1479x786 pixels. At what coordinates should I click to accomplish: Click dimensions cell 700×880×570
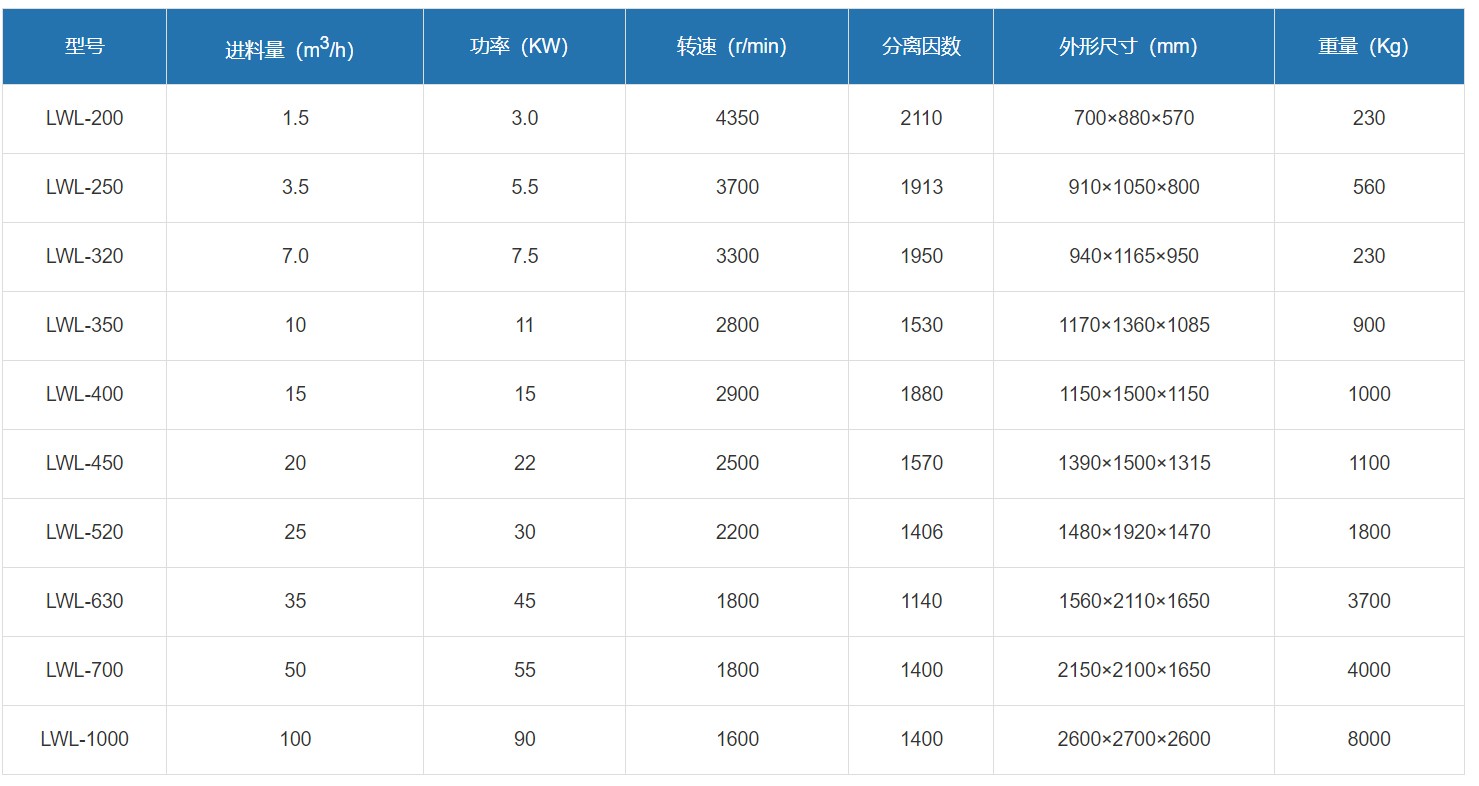[1134, 118]
